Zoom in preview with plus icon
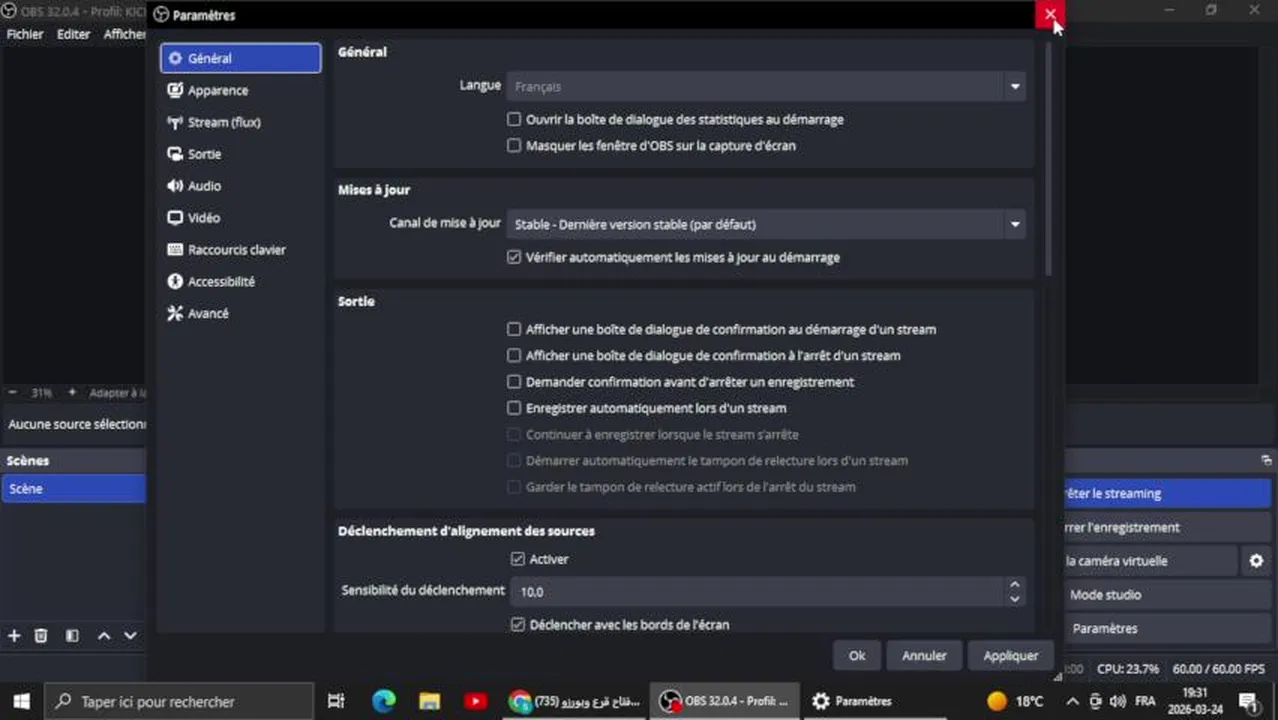Screen dimensions: 1278x720 coord(71,393)
